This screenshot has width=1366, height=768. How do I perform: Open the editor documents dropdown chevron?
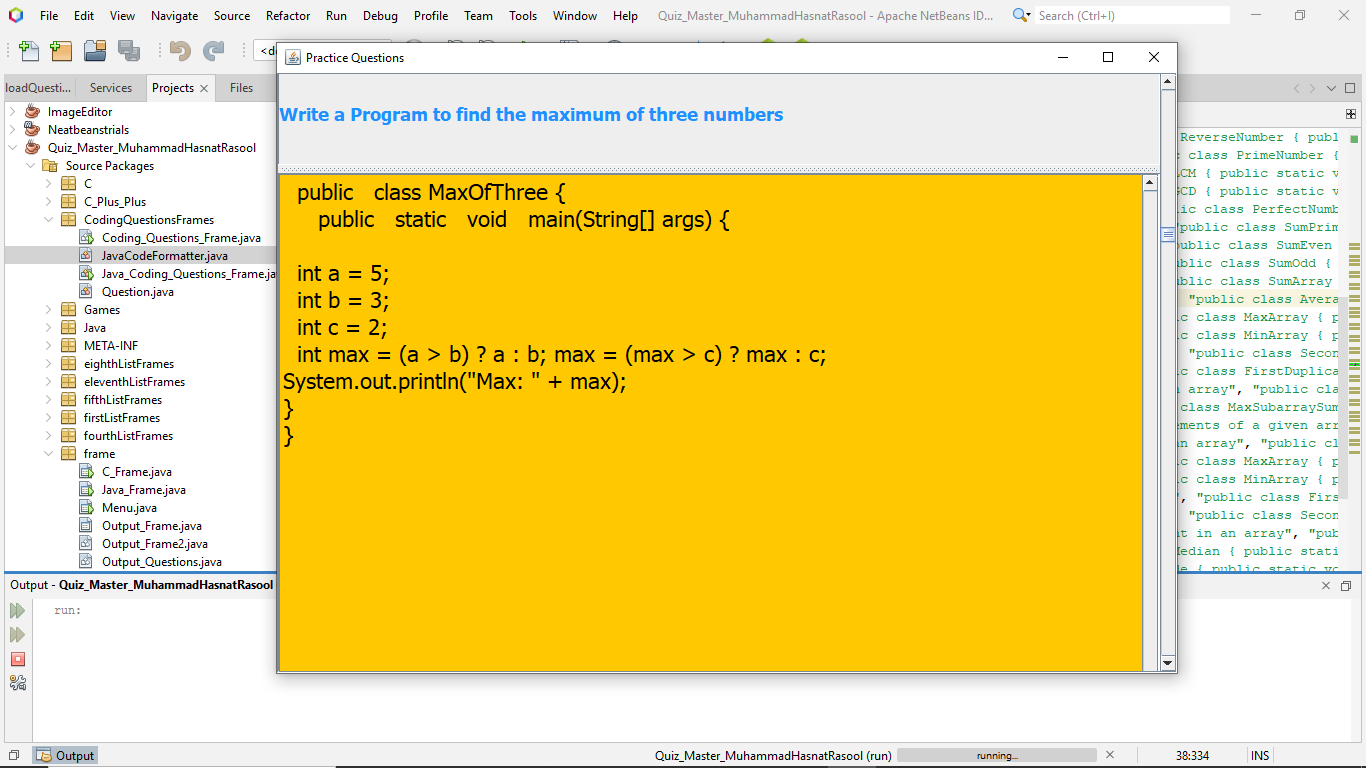tap(1331, 88)
